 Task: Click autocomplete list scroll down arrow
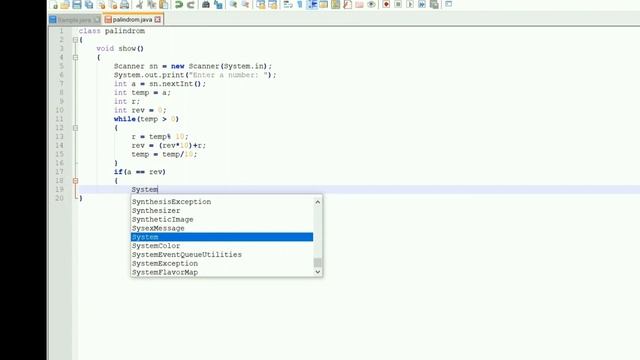tap(318, 272)
